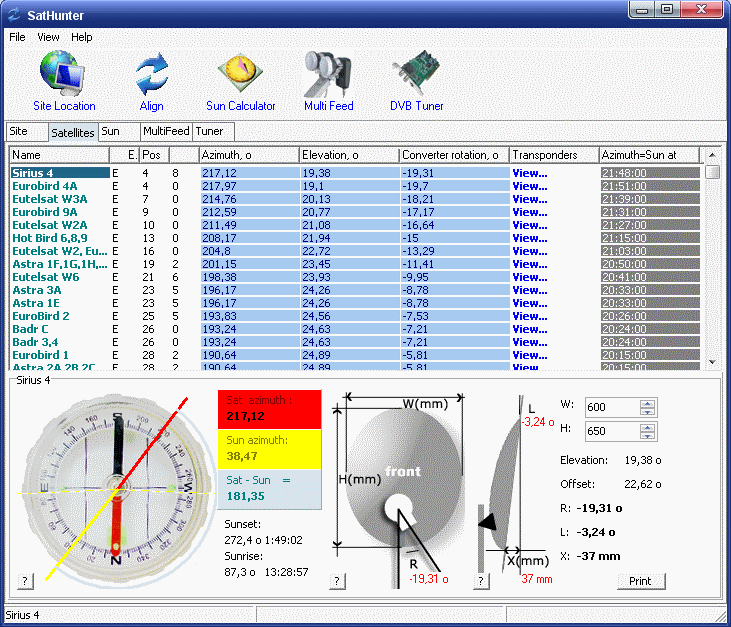Click the yellow Sun azimuth 38,47 box
The height and width of the screenshot is (627, 731).
click(x=269, y=449)
